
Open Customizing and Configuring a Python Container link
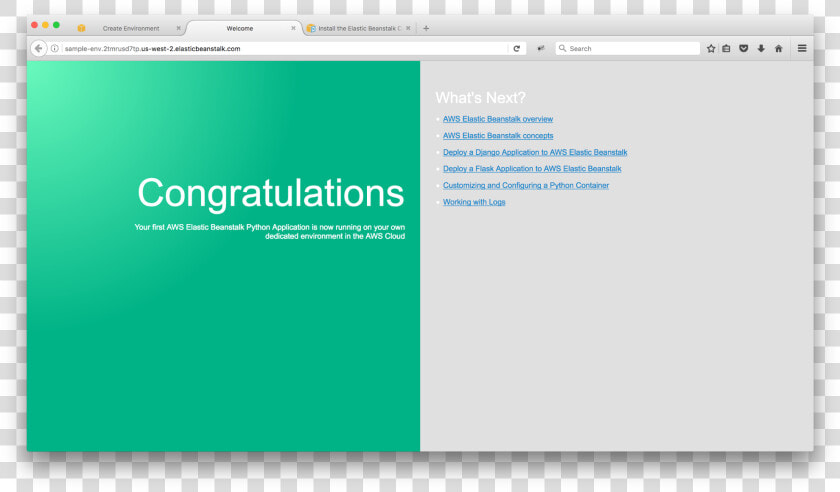tap(526, 185)
